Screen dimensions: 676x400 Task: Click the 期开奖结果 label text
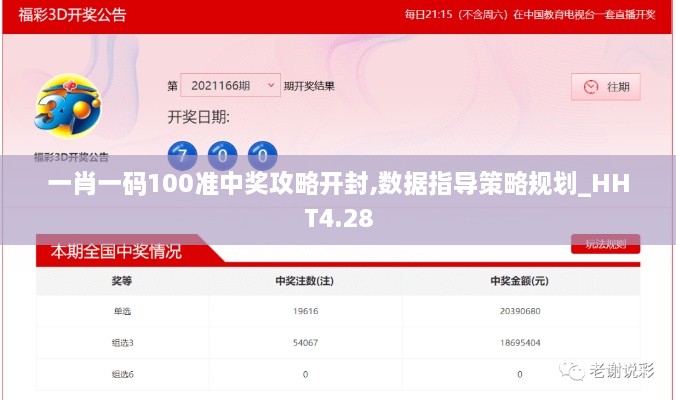click(309, 86)
